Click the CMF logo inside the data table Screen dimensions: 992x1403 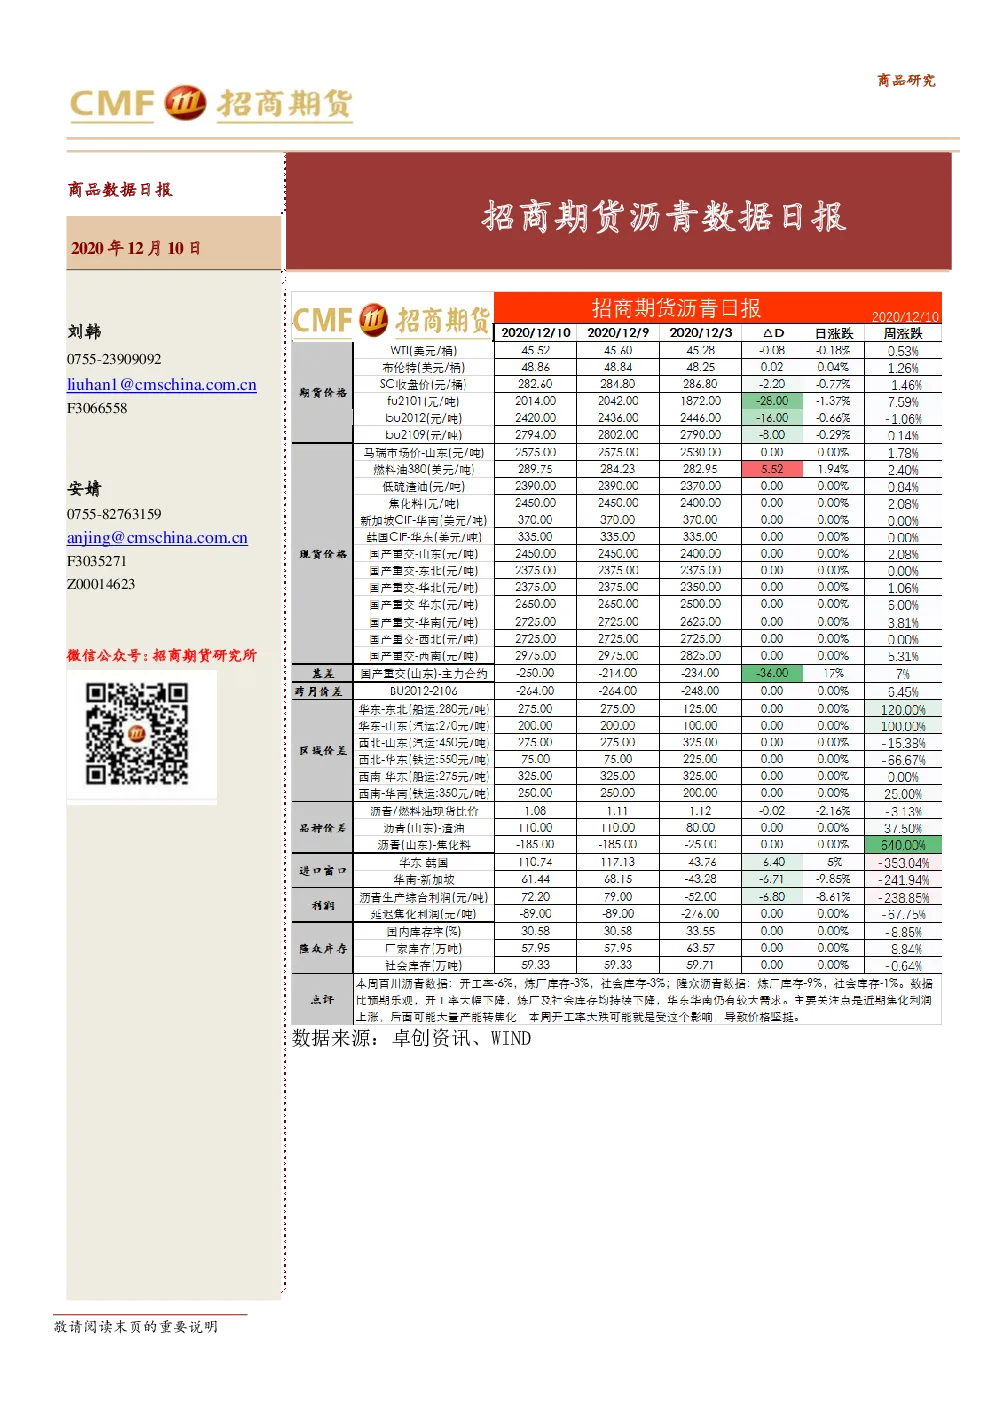(392, 320)
